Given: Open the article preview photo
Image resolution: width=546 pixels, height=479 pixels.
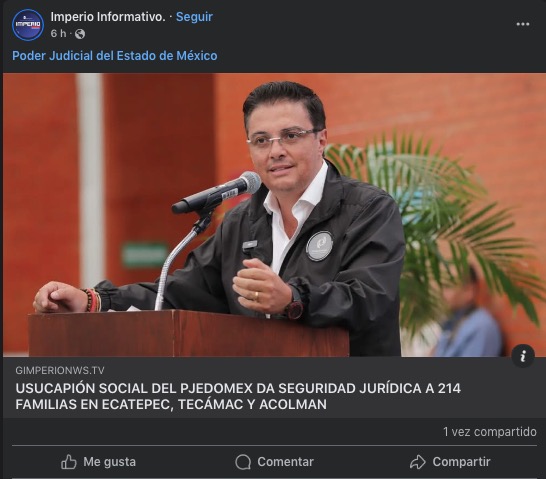Looking at the screenshot, I should click(273, 215).
